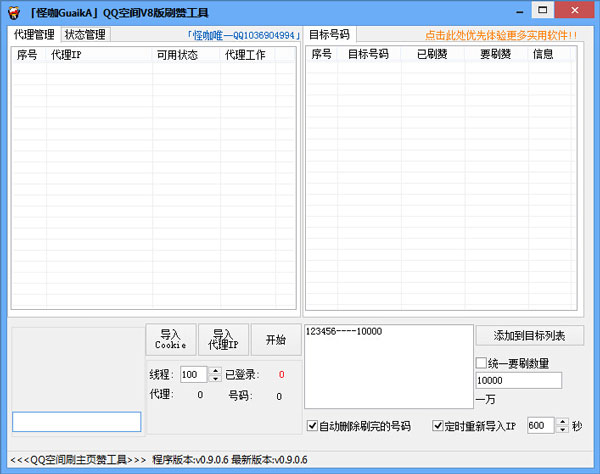Click the target text area with 123456----10000
Image resolution: width=600 pixels, height=474 pixels.
pyautogui.click(x=389, y=366)
